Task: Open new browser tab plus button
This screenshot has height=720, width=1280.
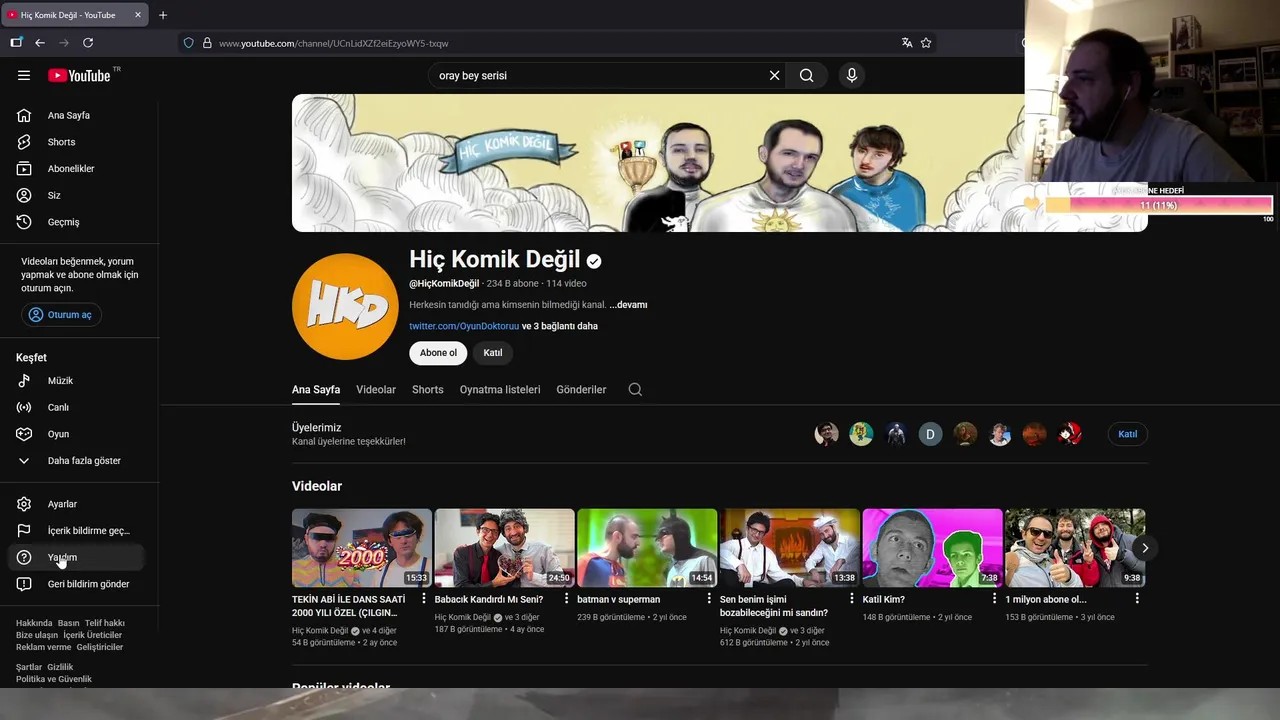Action: [163, 15]
